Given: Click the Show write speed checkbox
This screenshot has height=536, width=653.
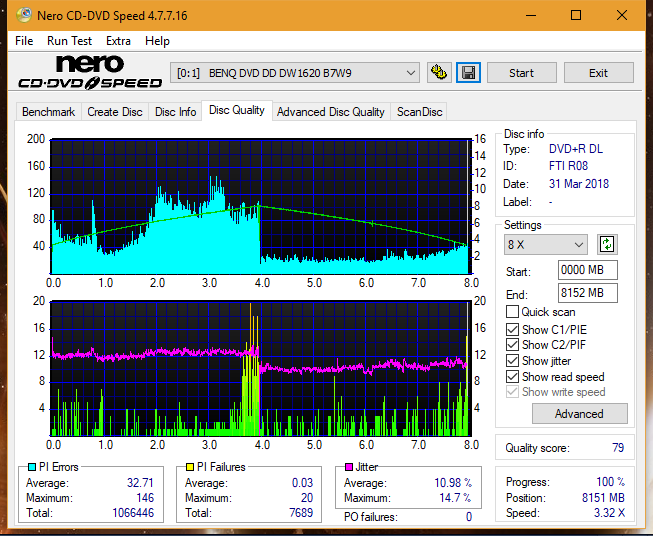Looking at the screenshot, I should point(512,392).
